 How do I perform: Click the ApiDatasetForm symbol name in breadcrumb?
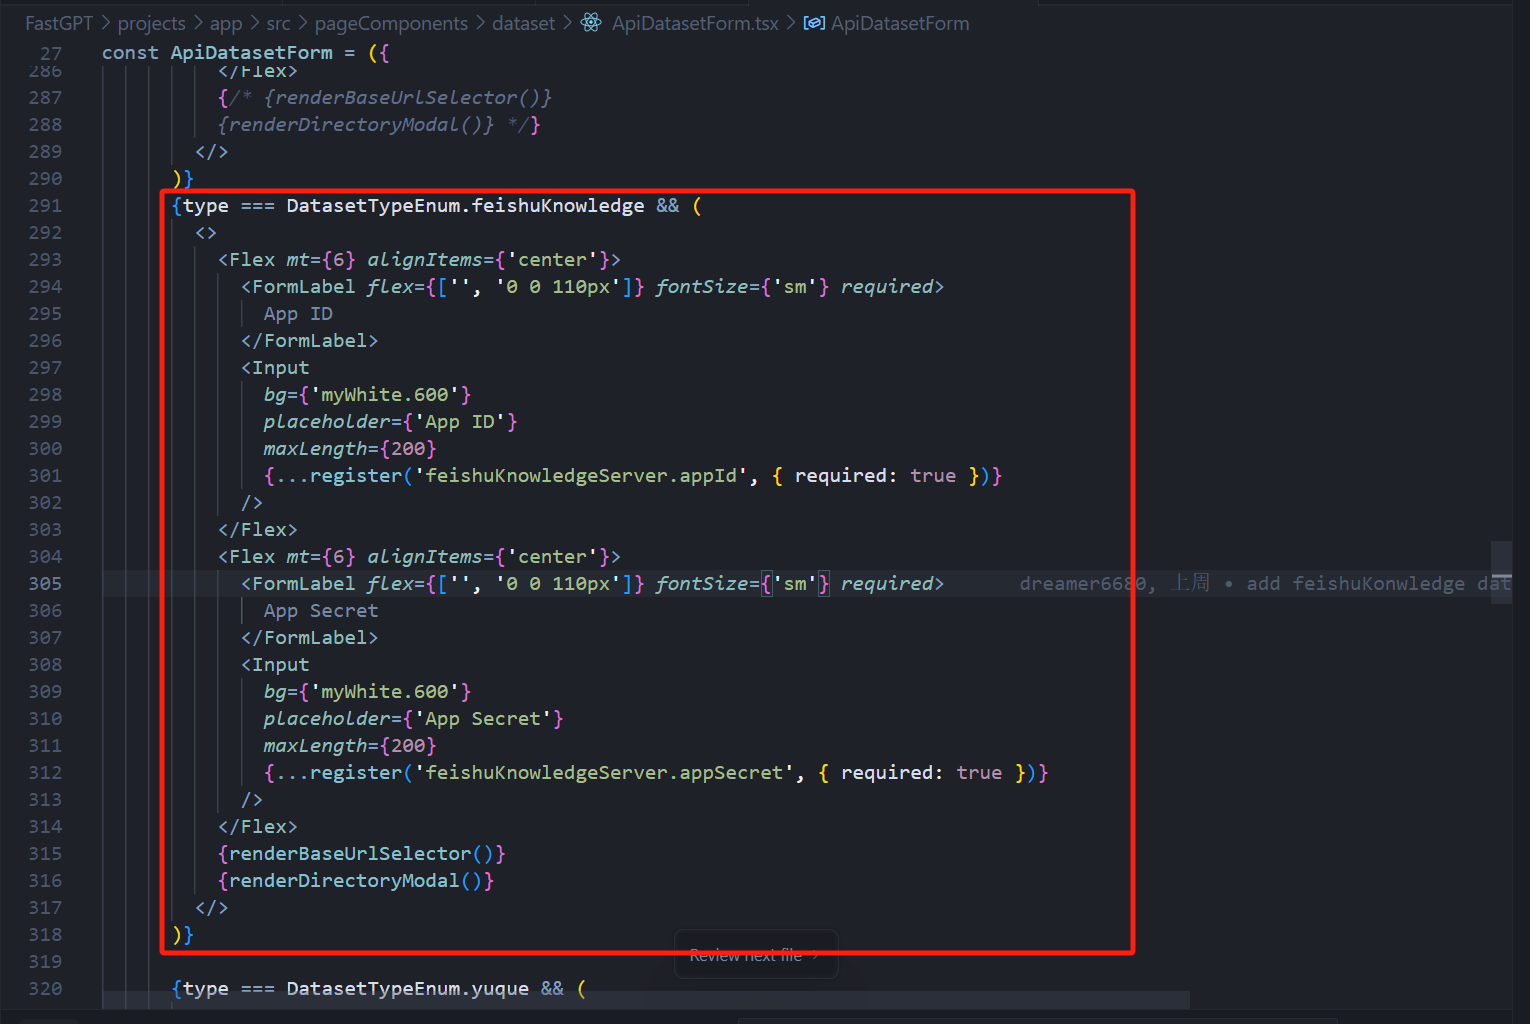click(x=899, y=23)
